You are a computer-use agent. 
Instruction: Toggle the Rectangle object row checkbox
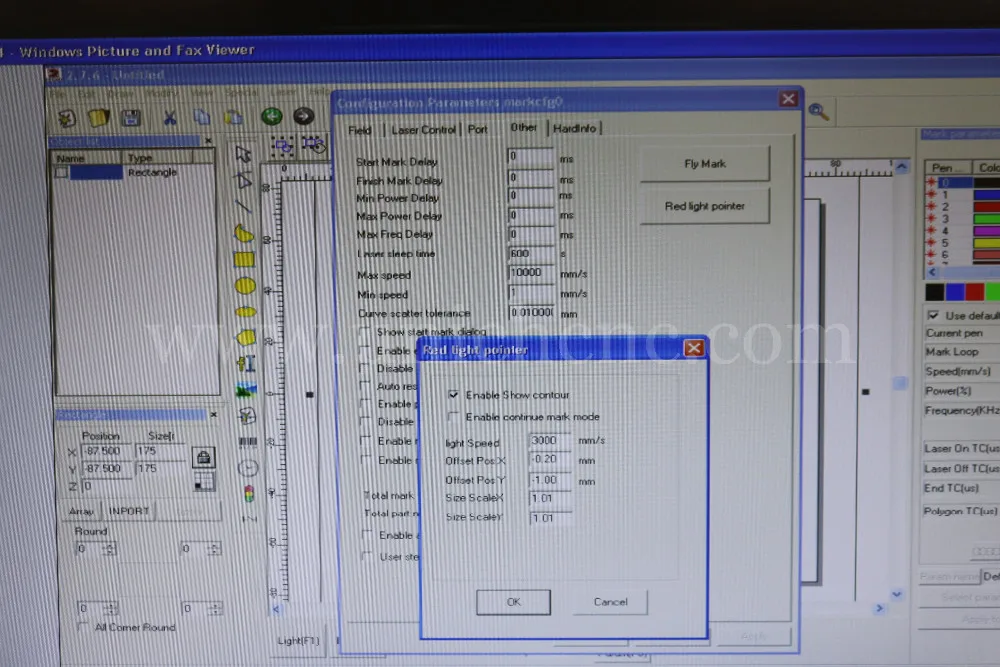pyautogui.click(x=61, y=172)
